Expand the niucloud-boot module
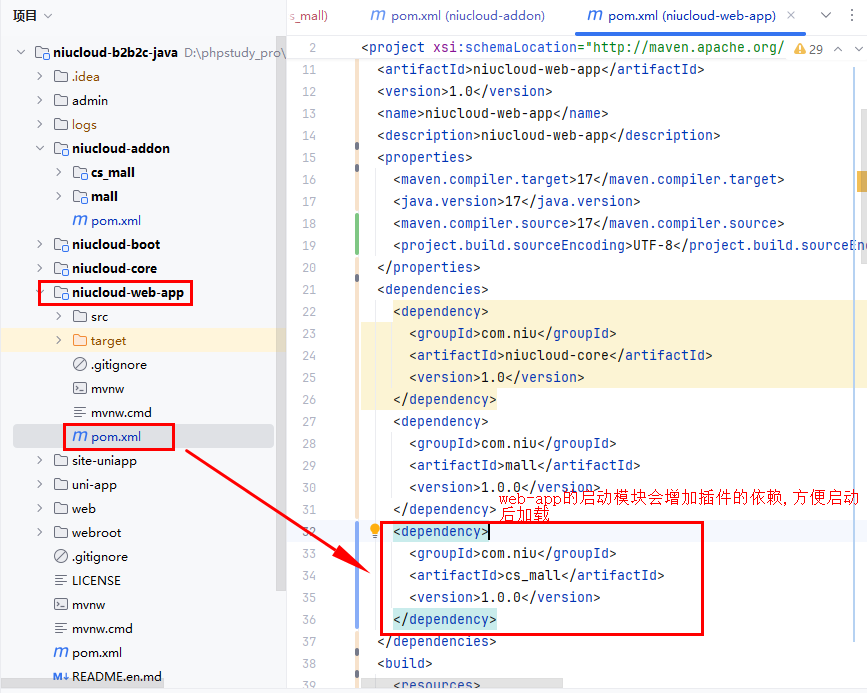This screenshot has height=693, width=867. pos(40,244)
